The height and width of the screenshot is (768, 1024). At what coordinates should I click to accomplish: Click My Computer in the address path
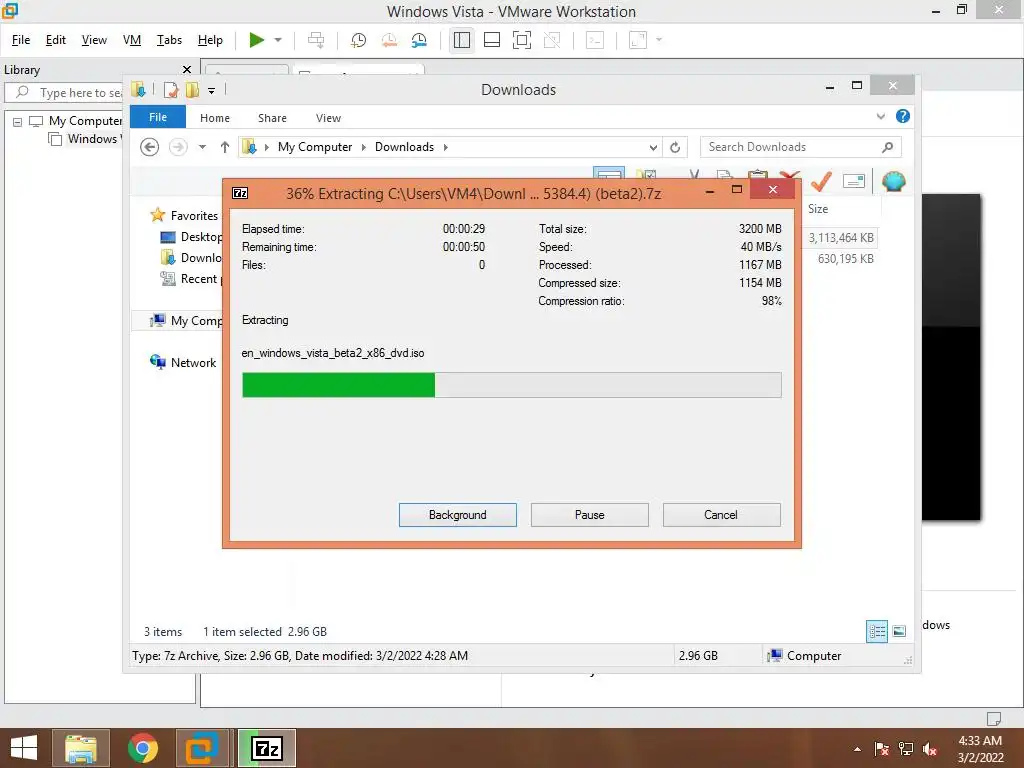click(x=315, y=147)
